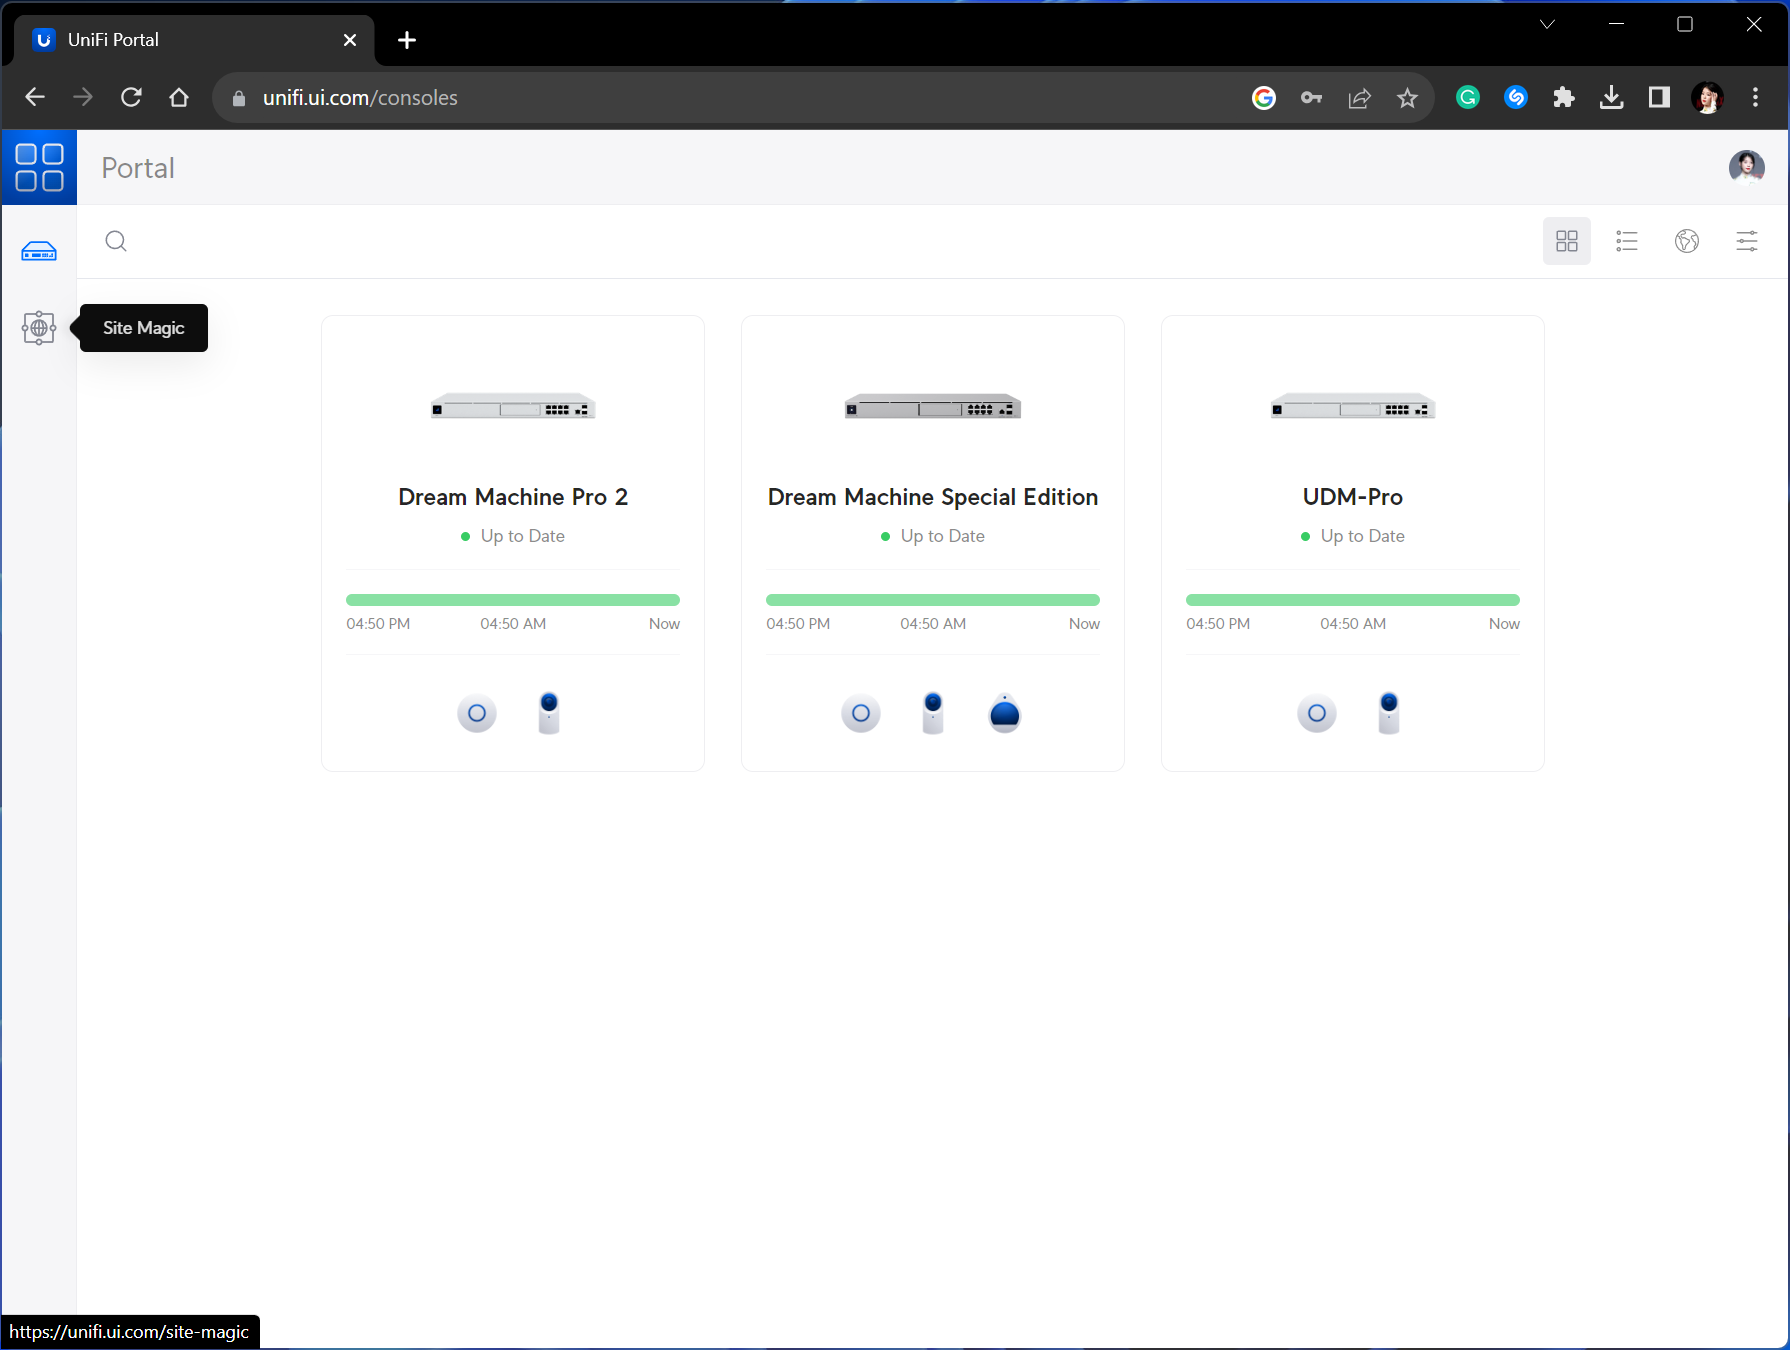This screenshot has height=1350, width=1790.
Task: Click Dream Machine Special Edition uptime bar
Action: [933, 600]
